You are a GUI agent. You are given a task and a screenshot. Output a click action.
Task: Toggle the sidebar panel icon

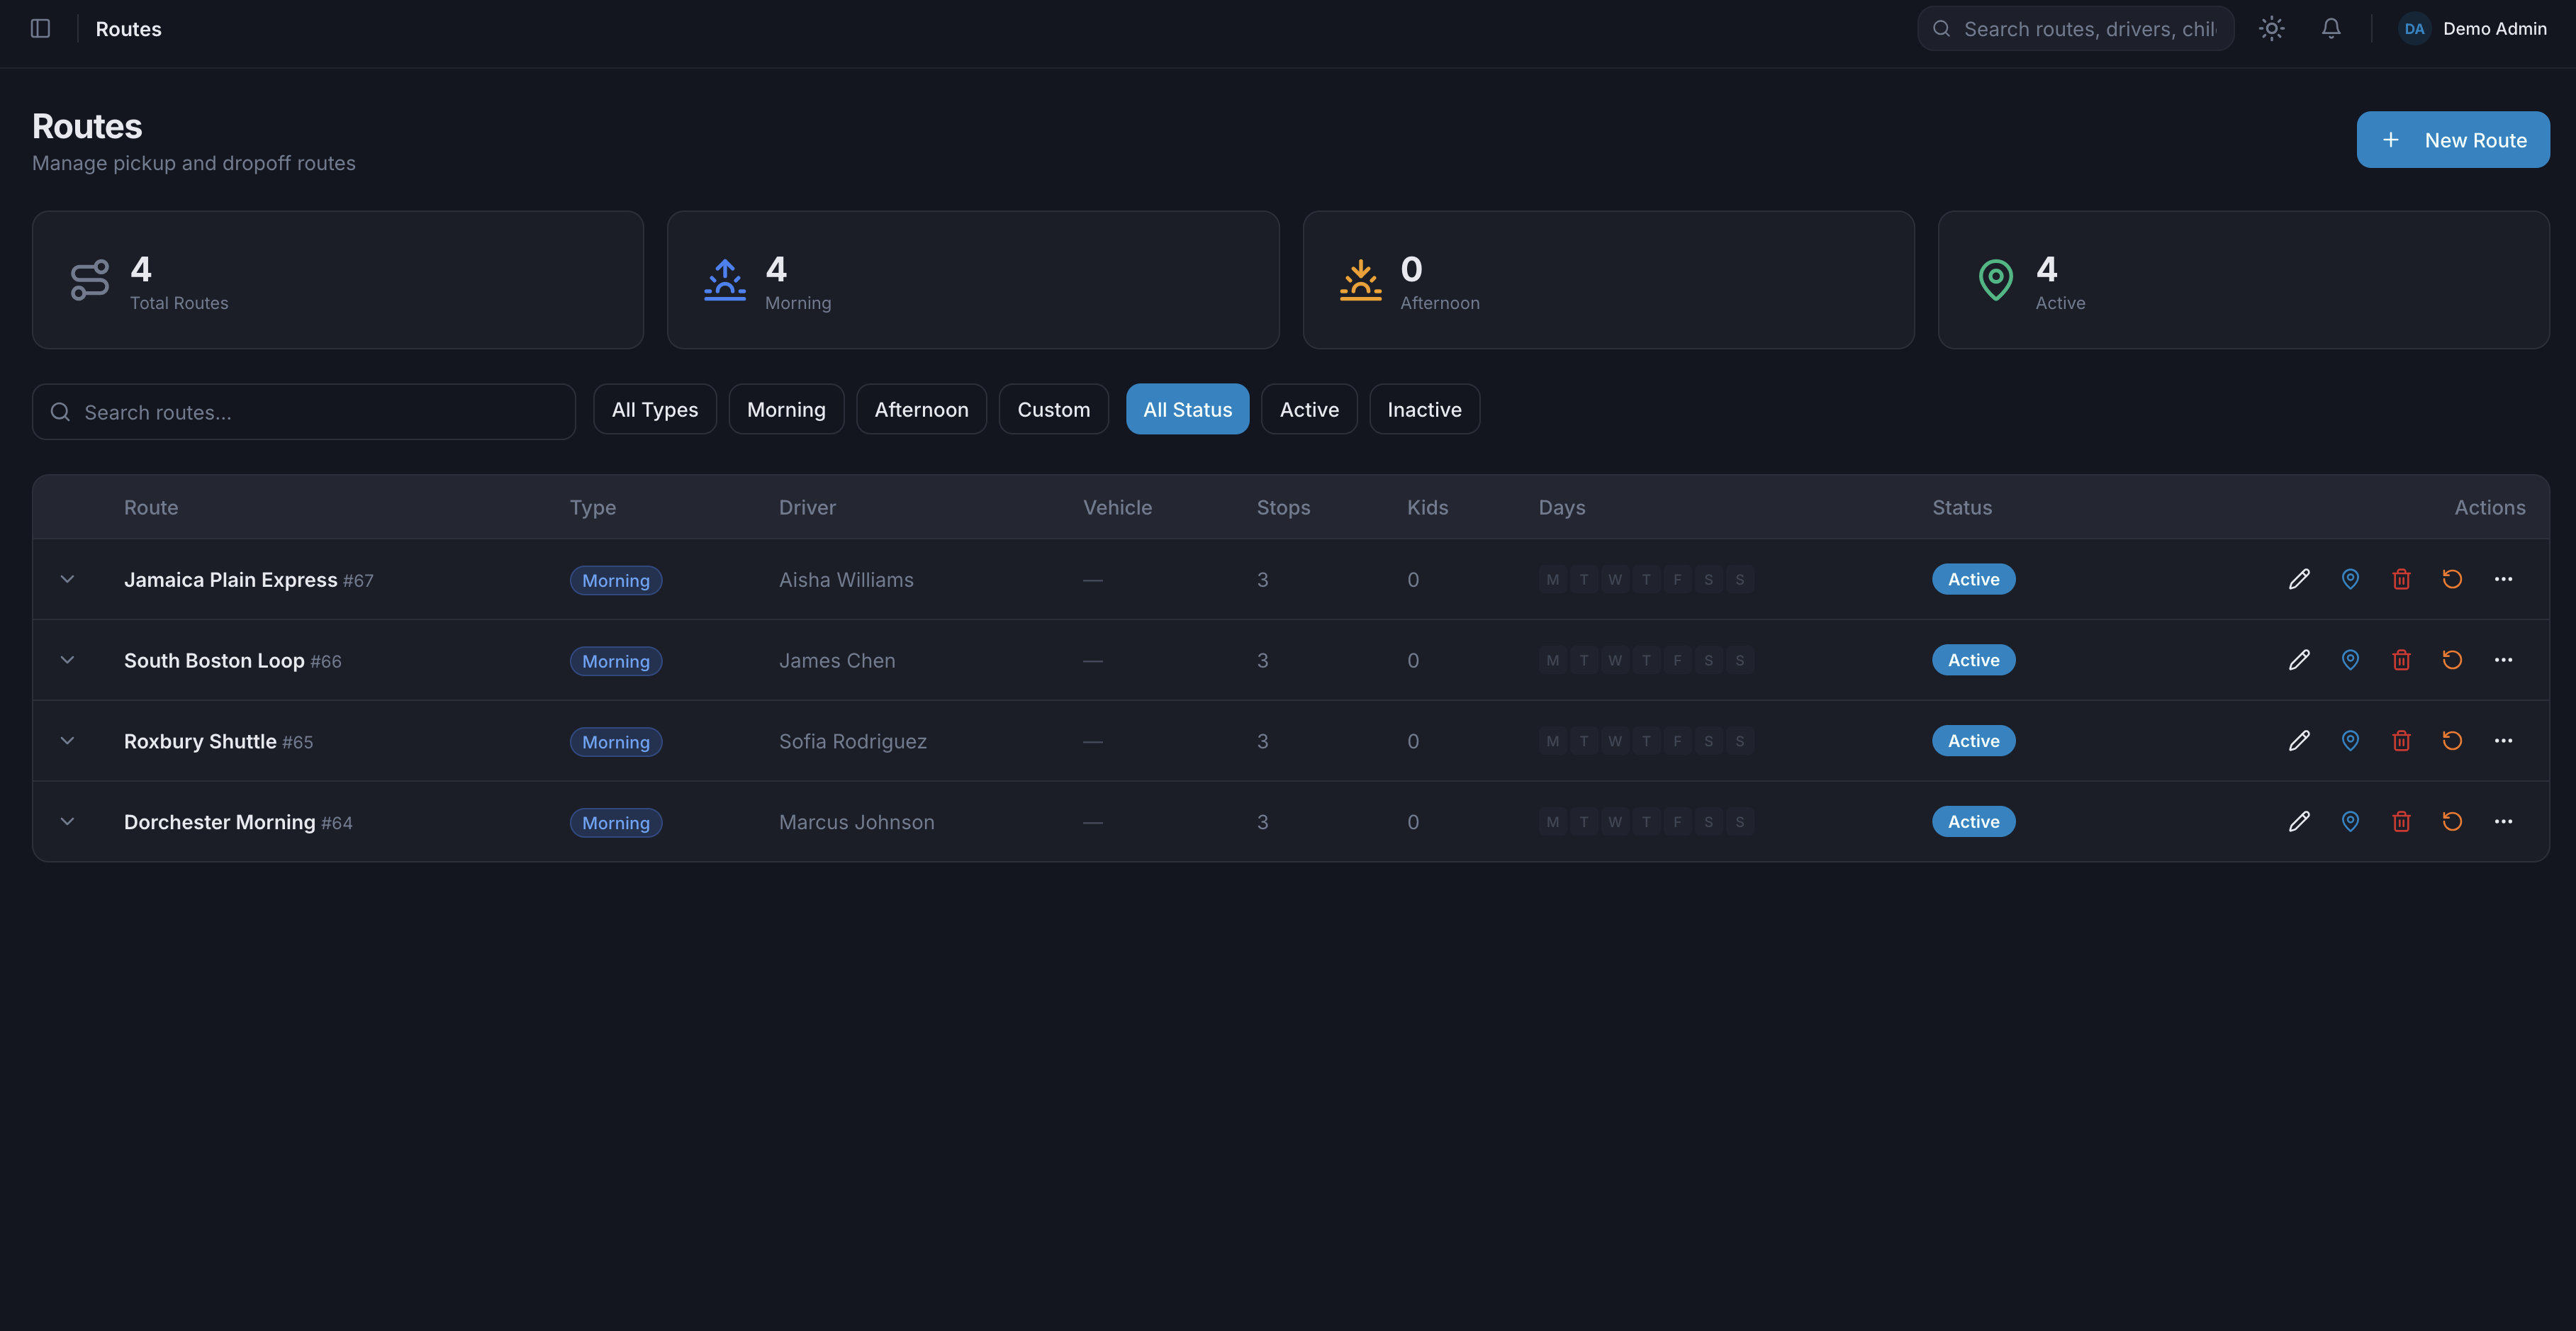(40, 29)
